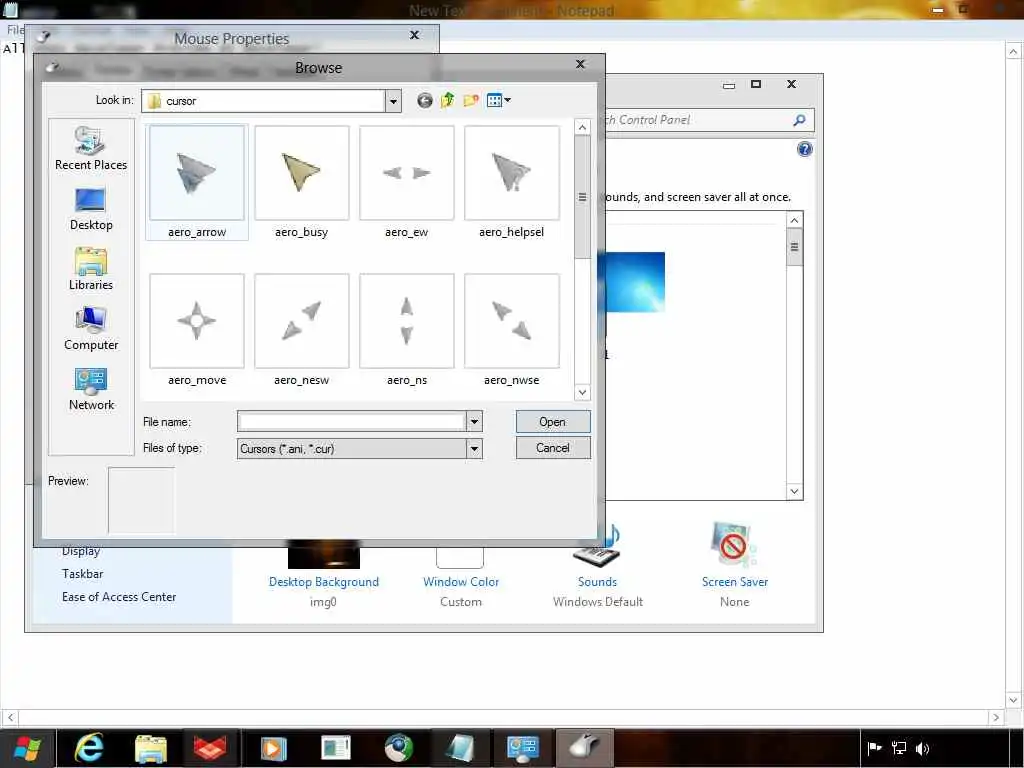
Task: Open Screen Saver settings link
Action: 735,582
